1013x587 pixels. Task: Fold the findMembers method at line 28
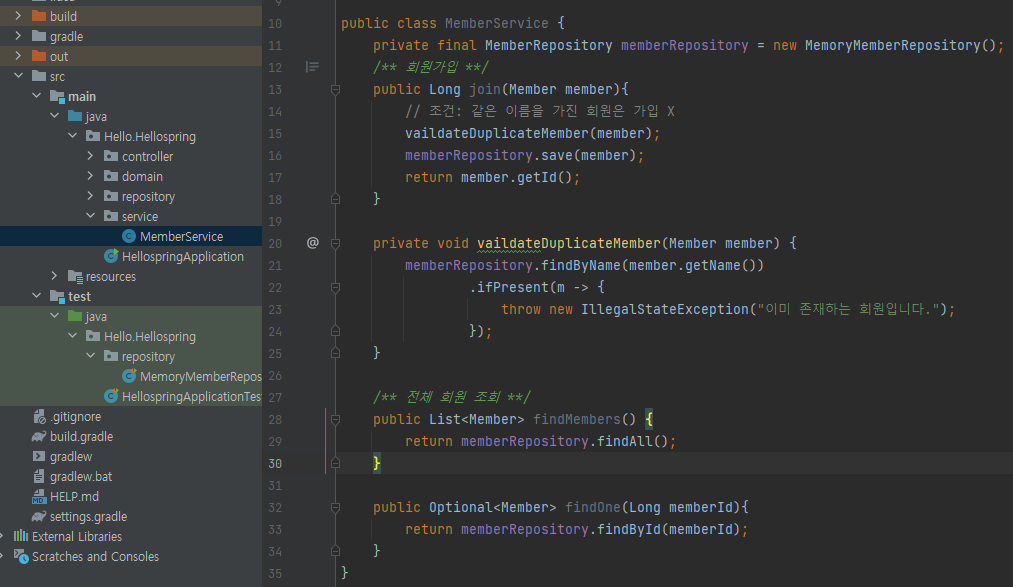click(335, 420)
